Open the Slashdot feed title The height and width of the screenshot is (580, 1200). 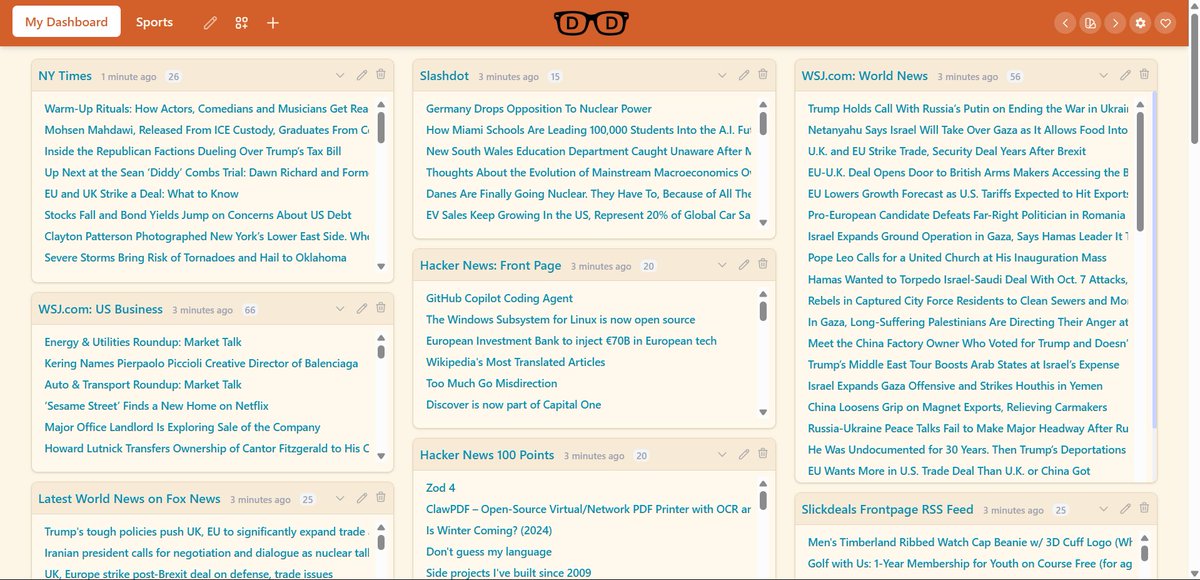pos(444,76)
